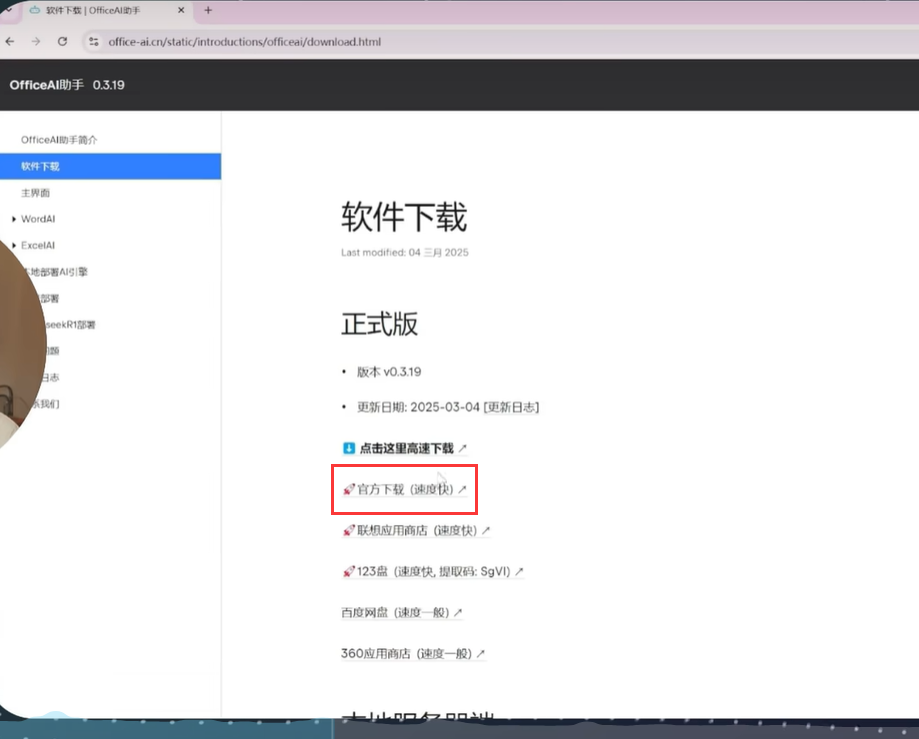The image size is (919, 739).
Task: Click the 正式版 section heading
Action: [x=380, y=323]
